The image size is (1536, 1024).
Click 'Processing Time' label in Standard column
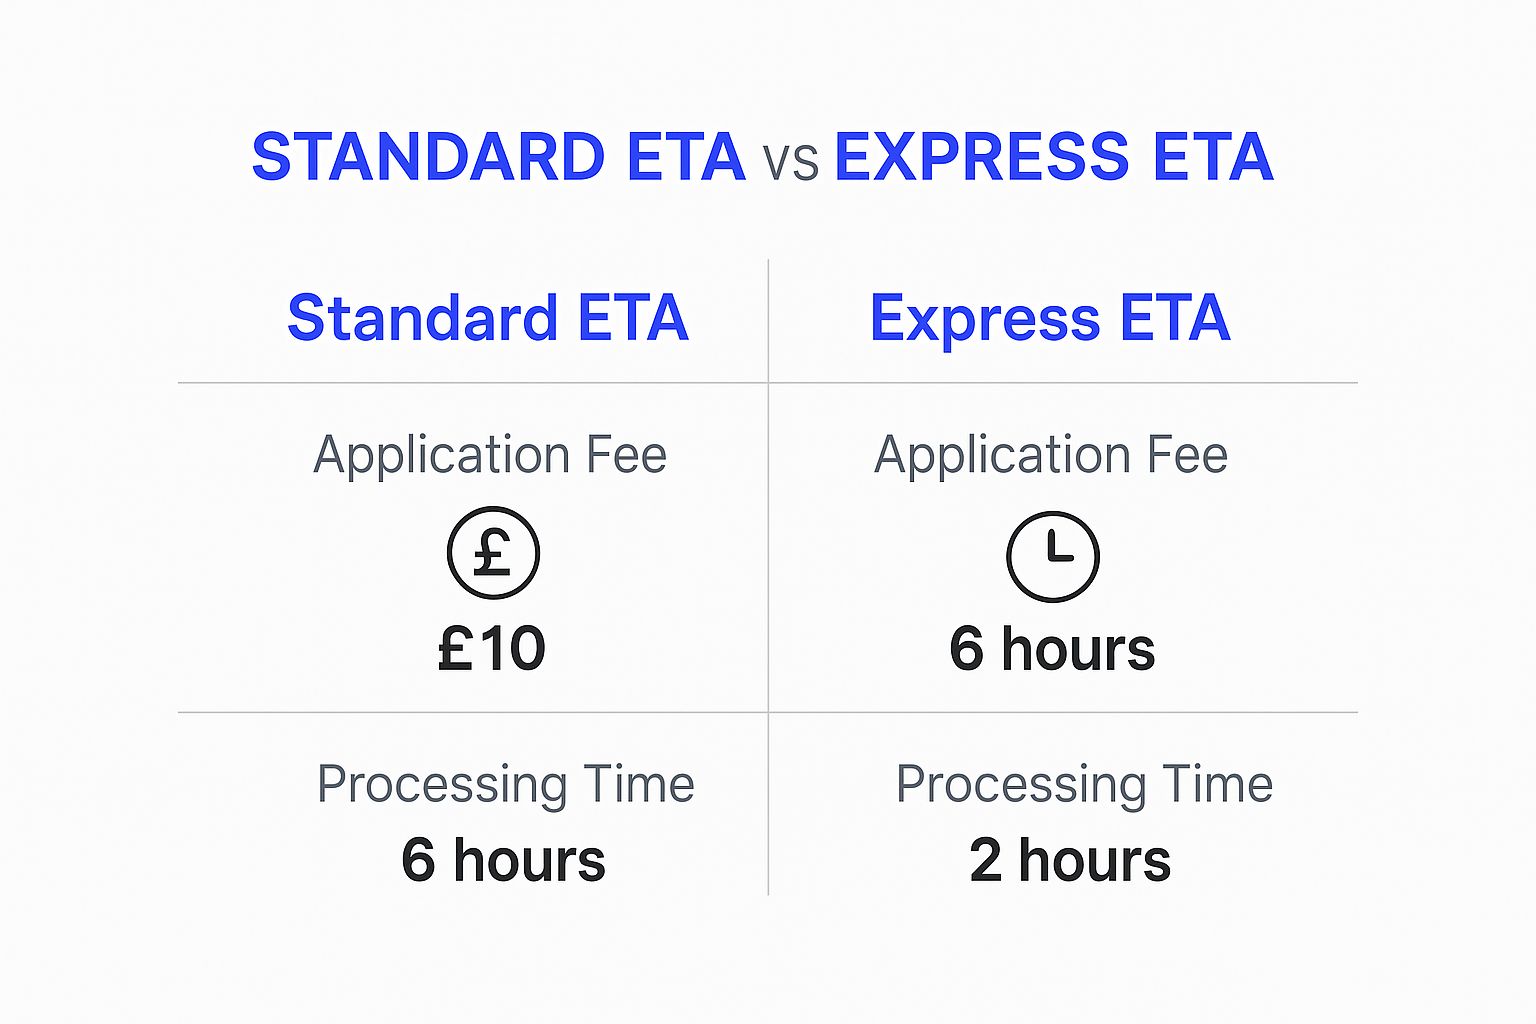[x=505, y=784]
